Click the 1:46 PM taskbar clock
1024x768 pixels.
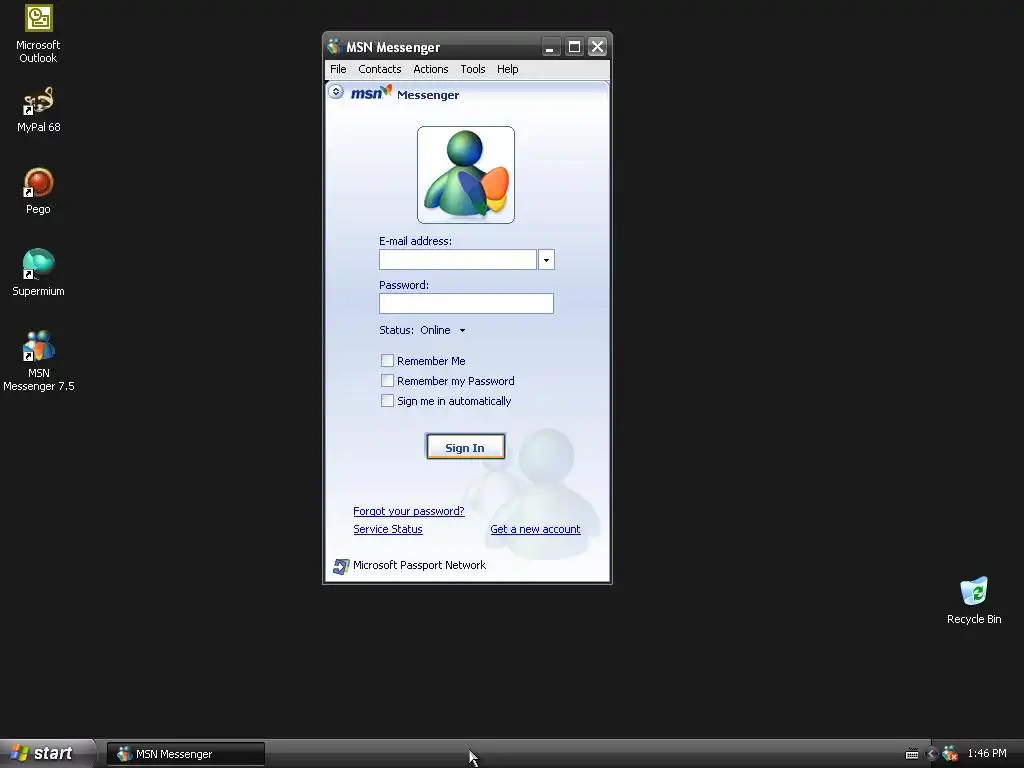pyautogui.click(x=987, y=754)
